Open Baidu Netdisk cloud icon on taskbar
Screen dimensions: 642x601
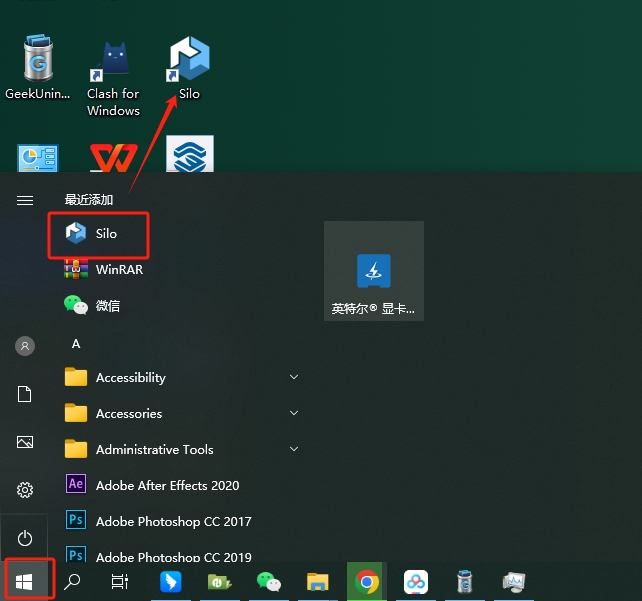pyautogui.click(x=416, y=582)
